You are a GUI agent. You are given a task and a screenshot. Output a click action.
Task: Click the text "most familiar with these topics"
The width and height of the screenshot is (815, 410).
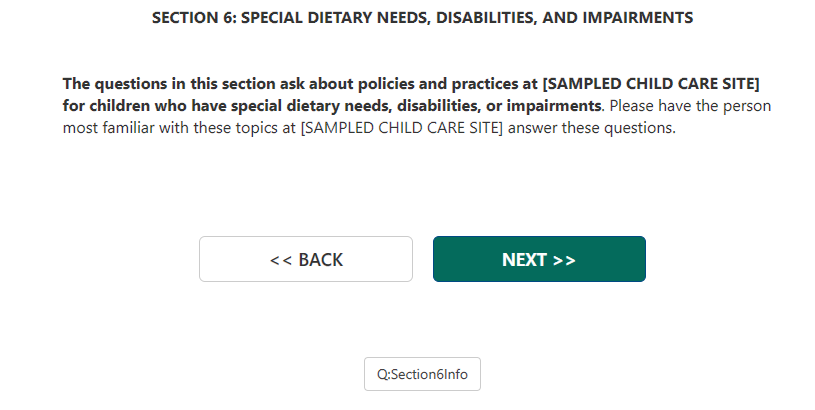[177, 128]
